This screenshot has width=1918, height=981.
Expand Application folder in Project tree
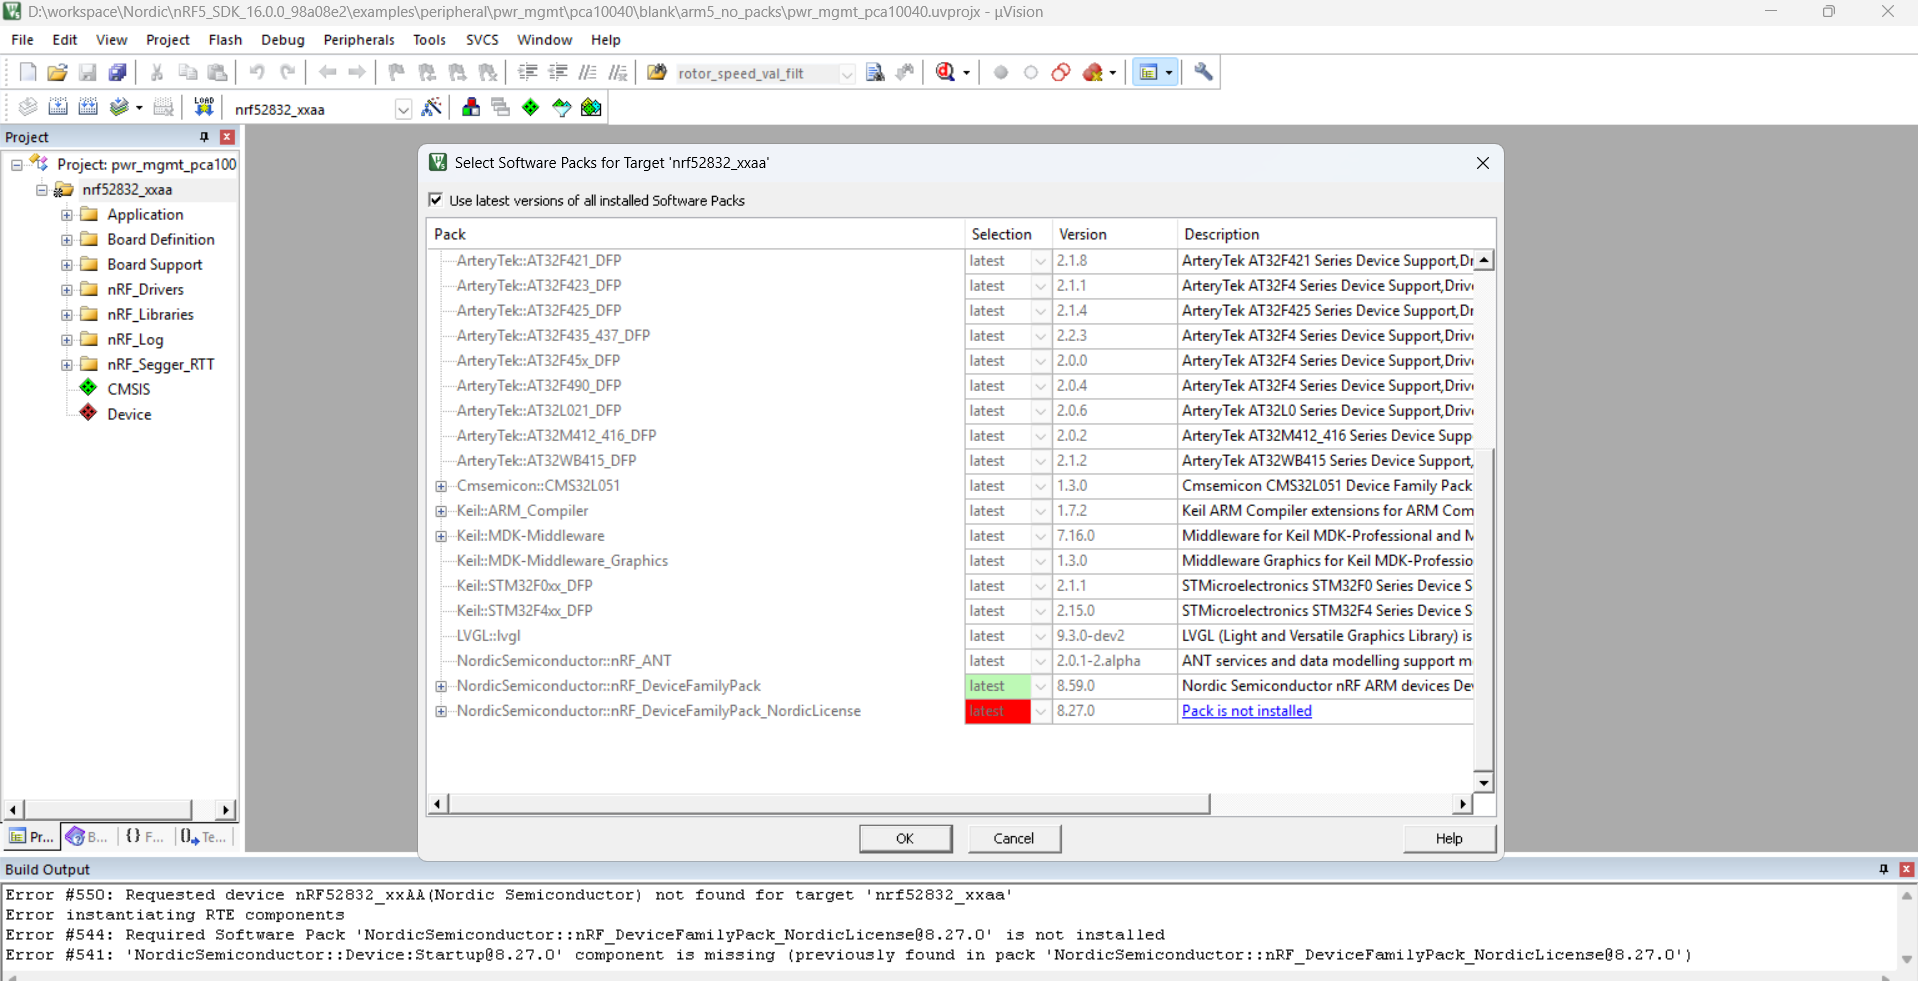pyautogui.click(x=67, y=214)
